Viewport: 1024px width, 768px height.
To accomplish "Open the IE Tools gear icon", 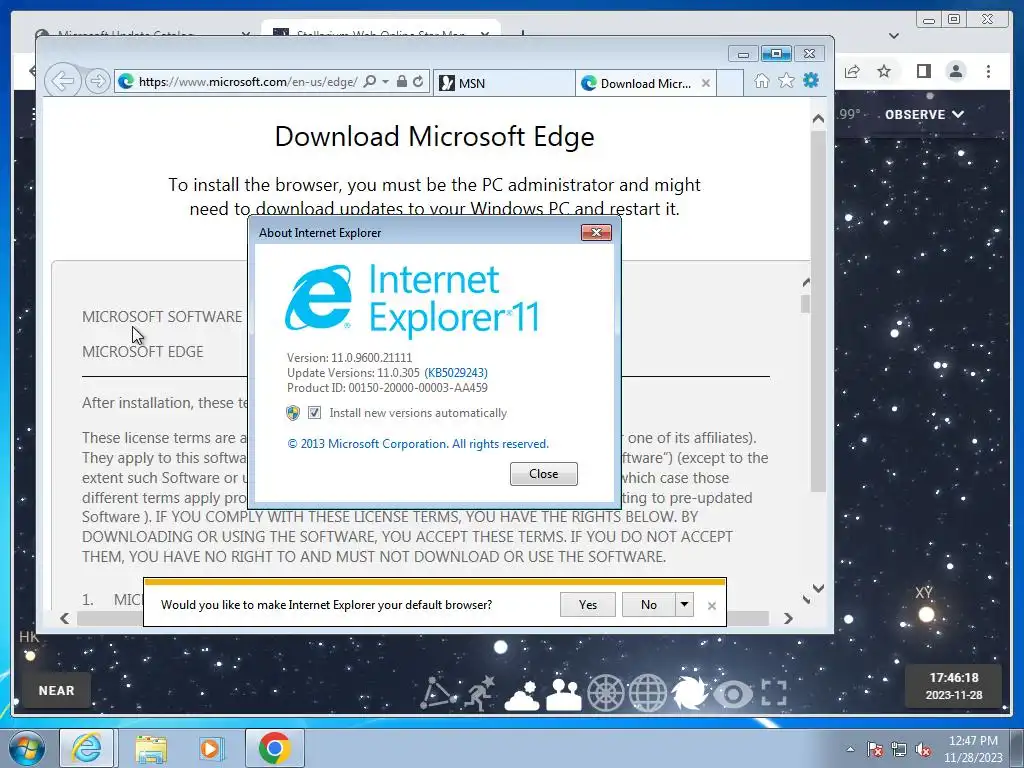I will [811, 80].
